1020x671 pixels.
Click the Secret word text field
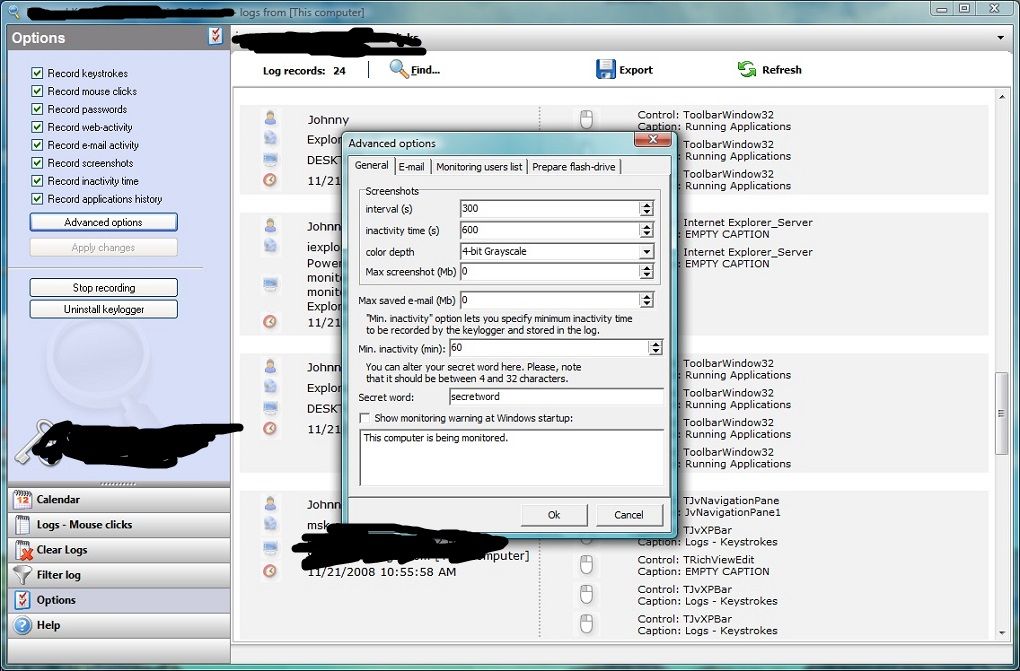pos(555,397)
